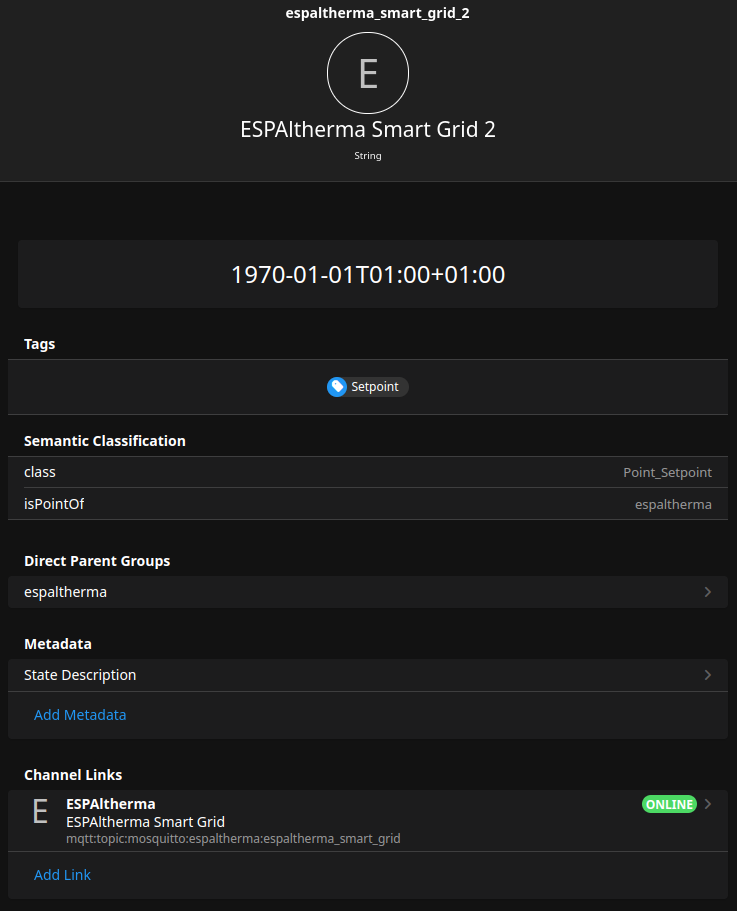Click the espaltherma isPointOf value
Viewport: 737px width, 911px height.
(x=673, y=504)
